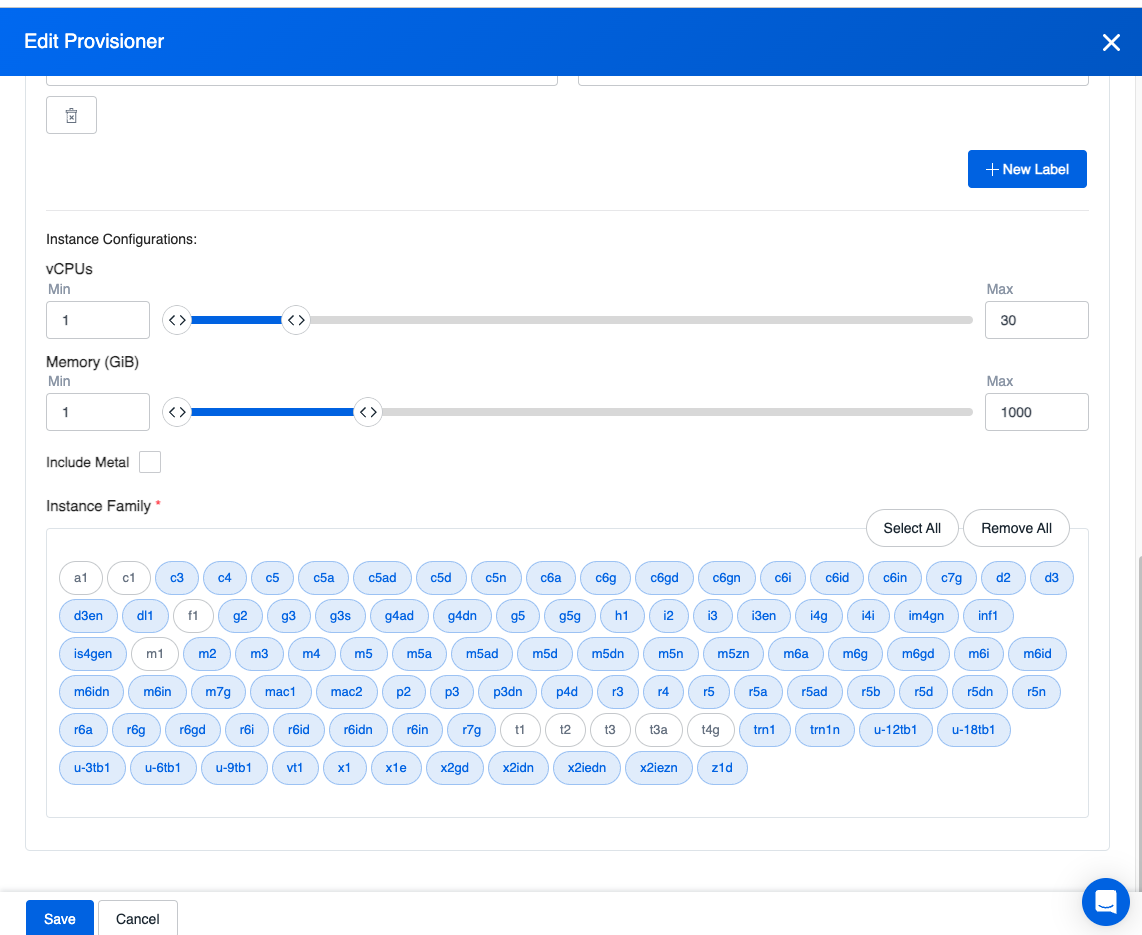Deselect the m5zn instance family
1142x935 pixels.
[733, 653]
